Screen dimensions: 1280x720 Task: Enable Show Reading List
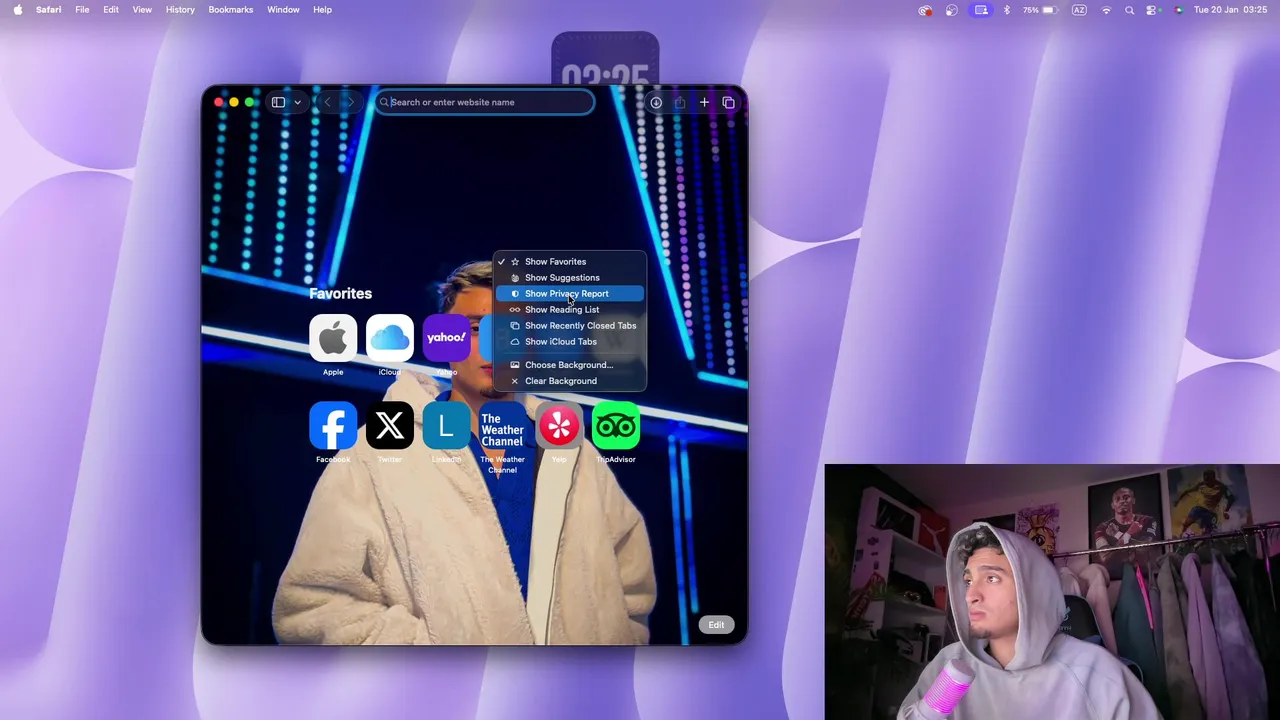coord(570,310)
